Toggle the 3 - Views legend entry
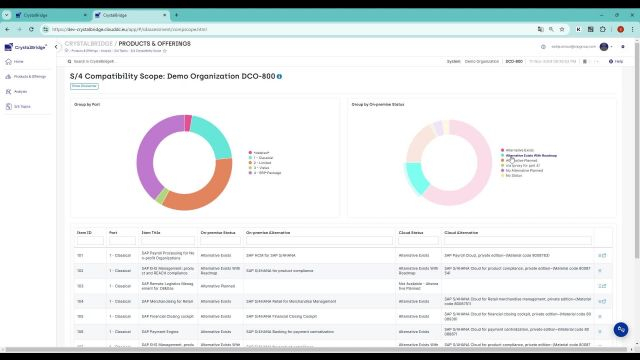This screenshot has width=640, height=360. coord(259,168)
